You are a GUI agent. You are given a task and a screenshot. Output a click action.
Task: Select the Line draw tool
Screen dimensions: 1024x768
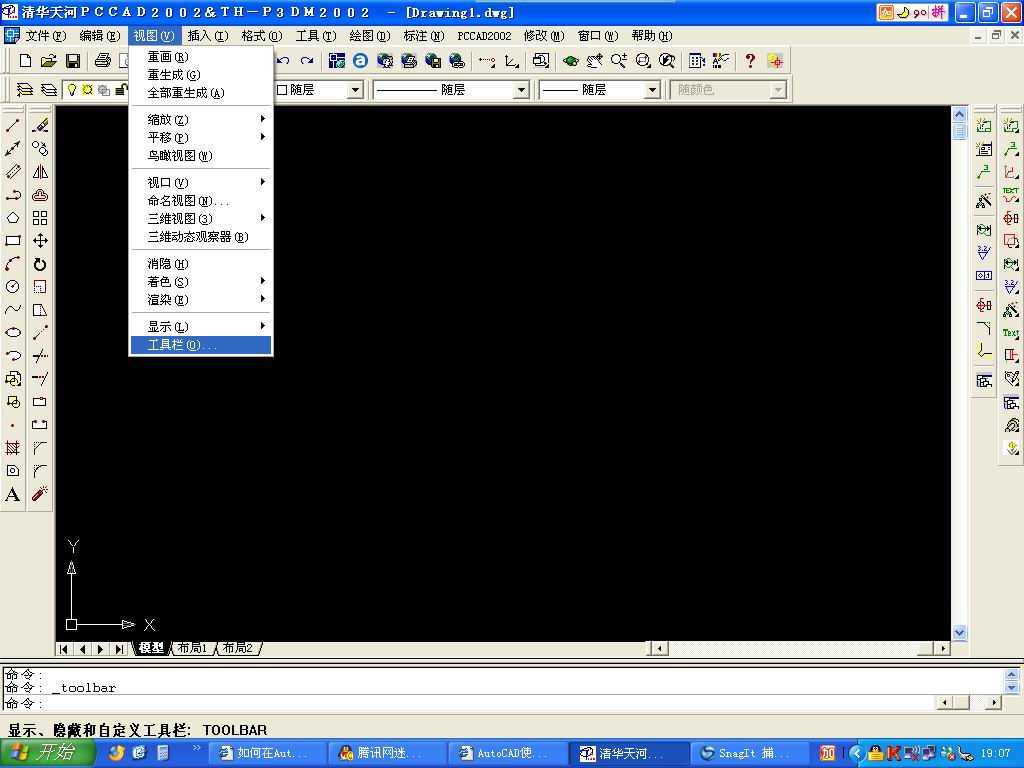12,125
